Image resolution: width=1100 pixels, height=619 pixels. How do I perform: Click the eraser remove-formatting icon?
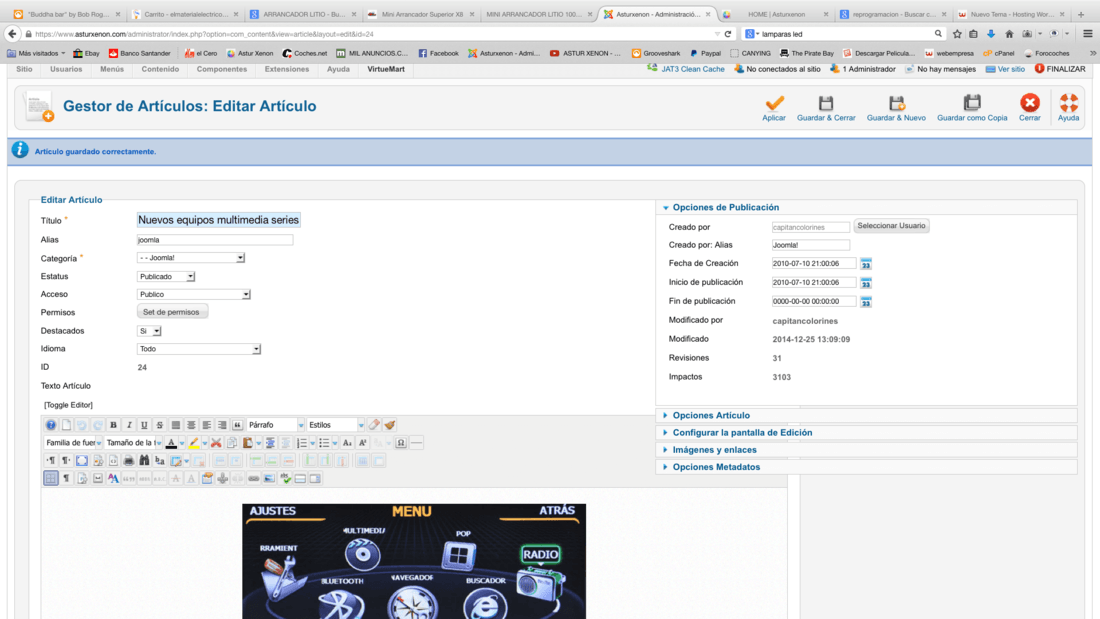click(374, 425)
